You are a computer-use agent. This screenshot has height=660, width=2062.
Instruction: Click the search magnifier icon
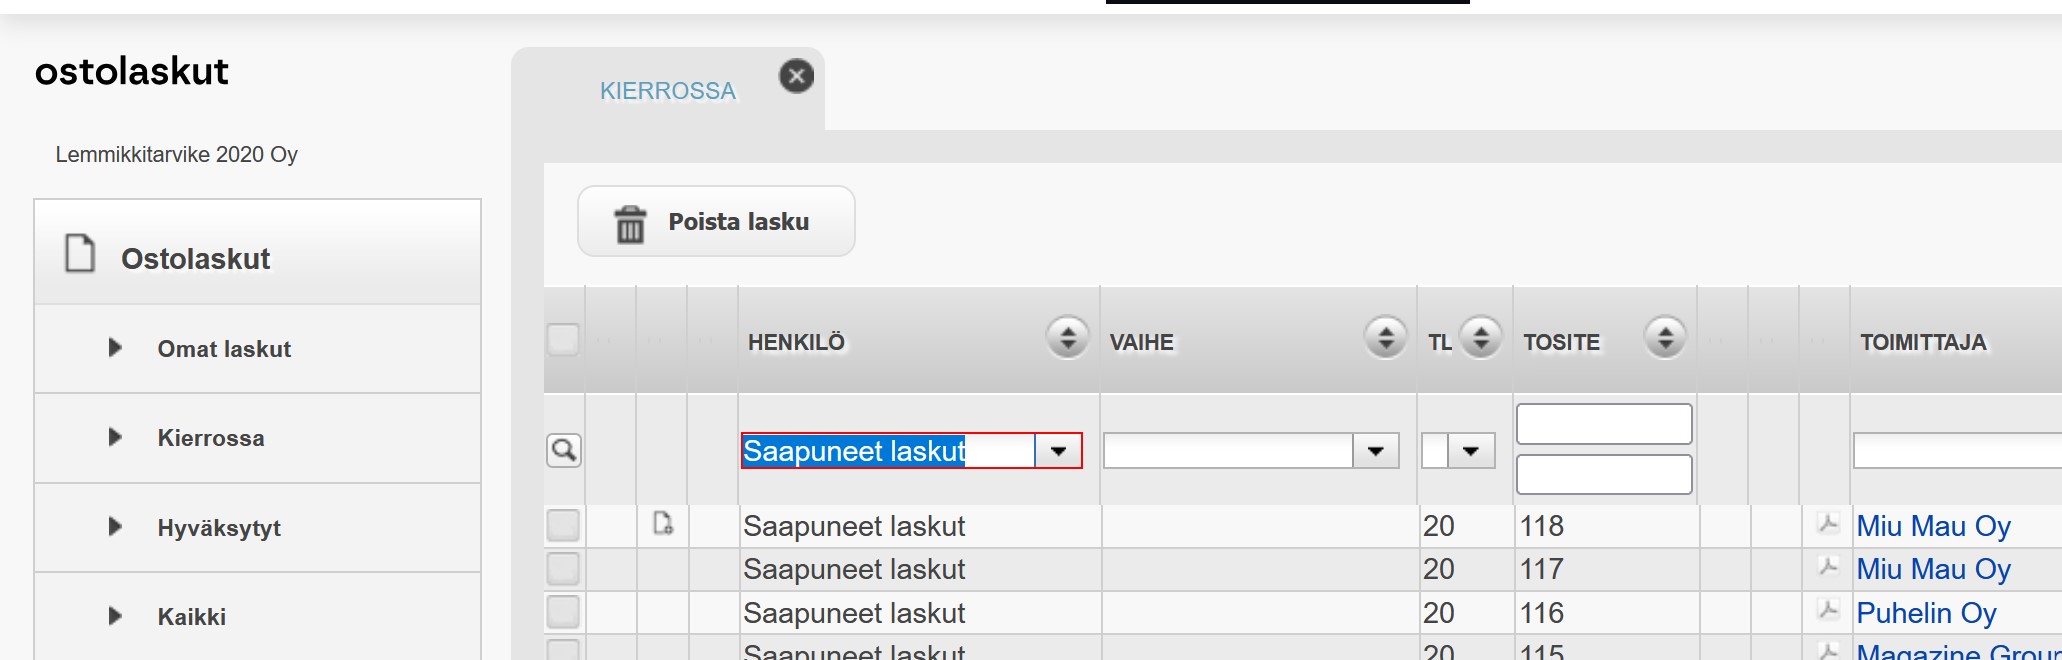coord(564,450)
